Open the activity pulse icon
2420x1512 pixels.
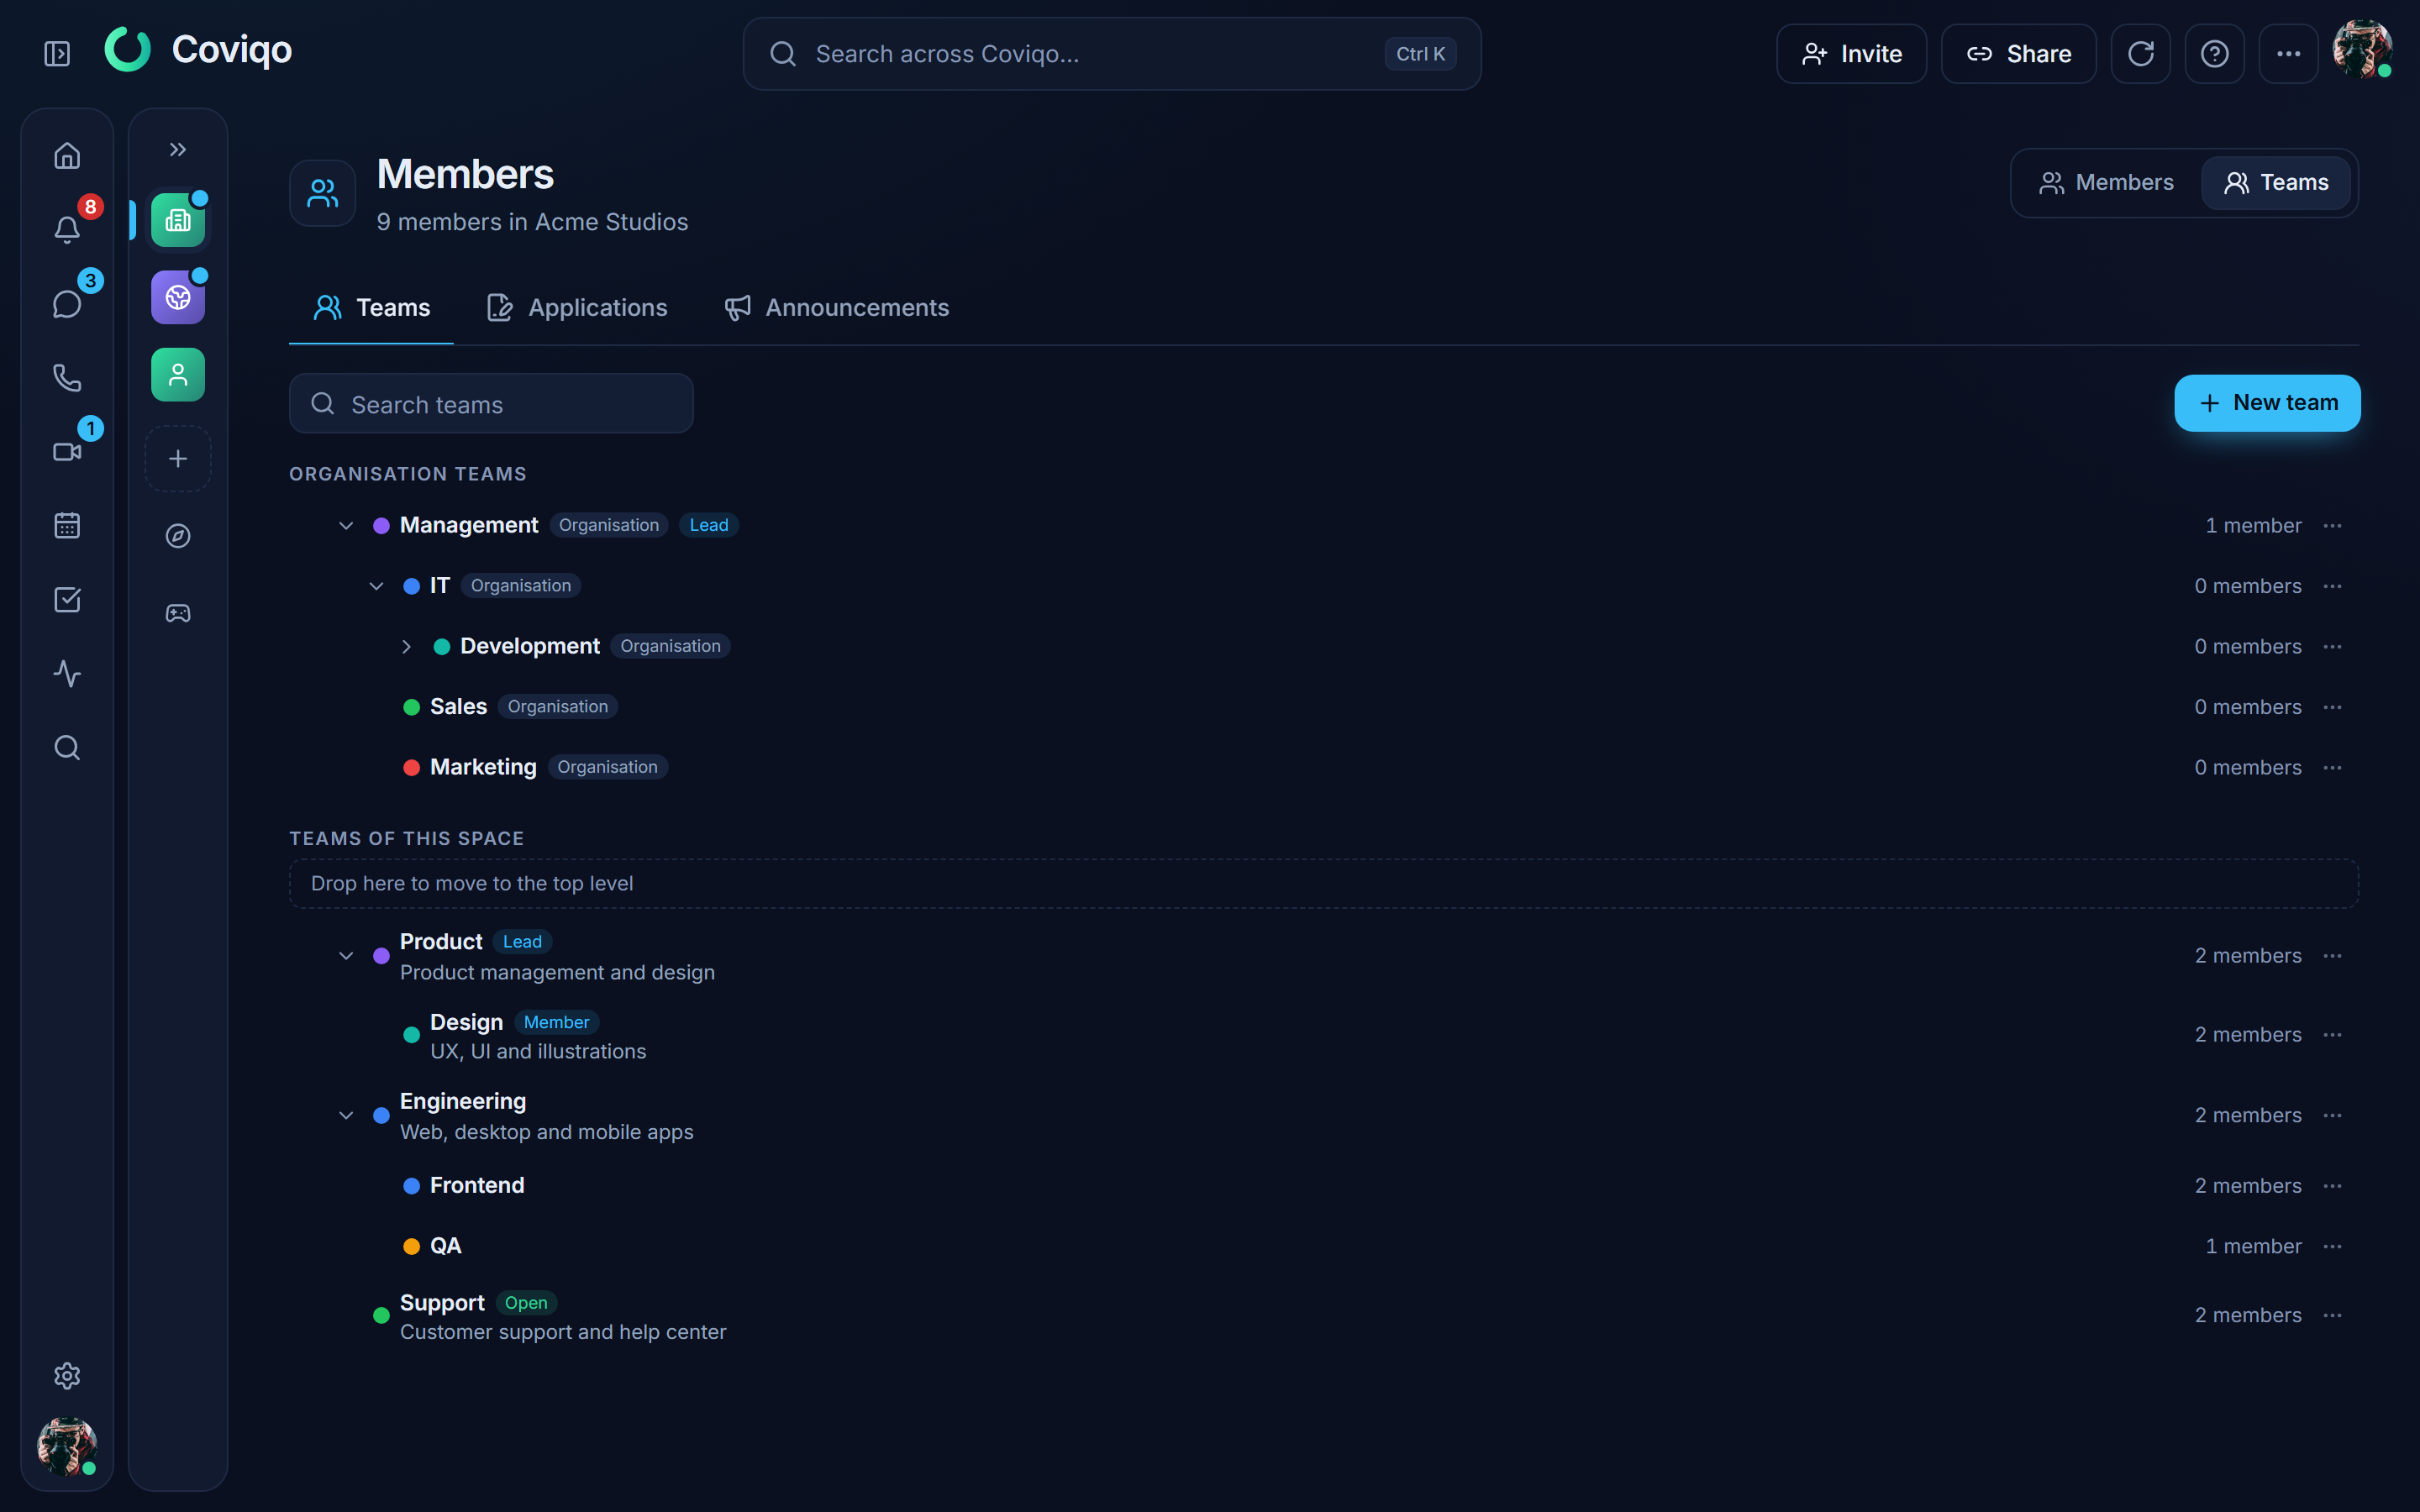coord(67,674)
